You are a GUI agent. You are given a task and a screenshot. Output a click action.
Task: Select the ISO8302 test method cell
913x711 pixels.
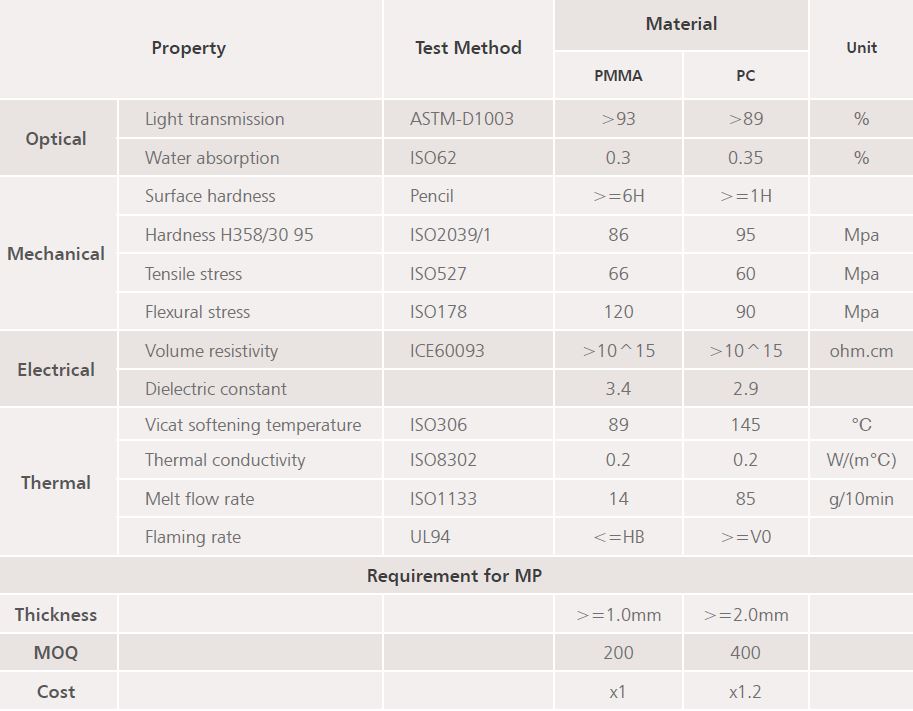coord(444,460)
